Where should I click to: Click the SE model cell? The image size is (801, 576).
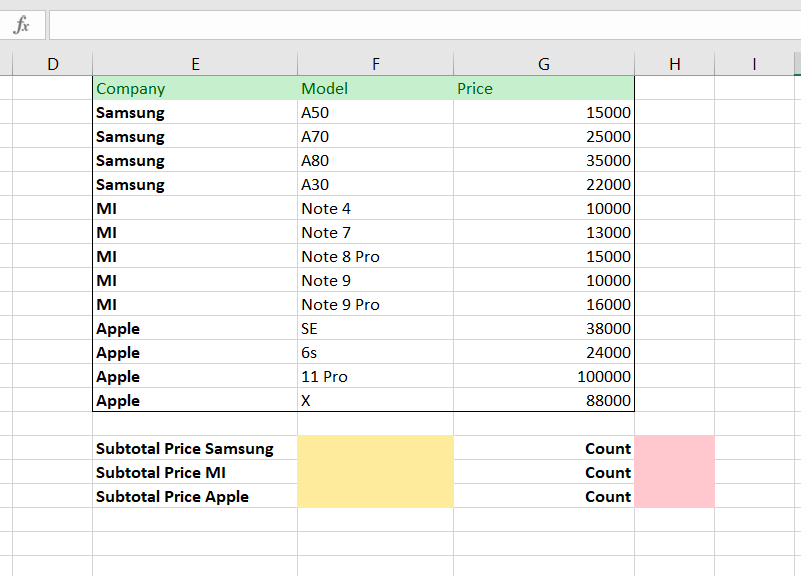pyautogui.click(x=375, y=328)
